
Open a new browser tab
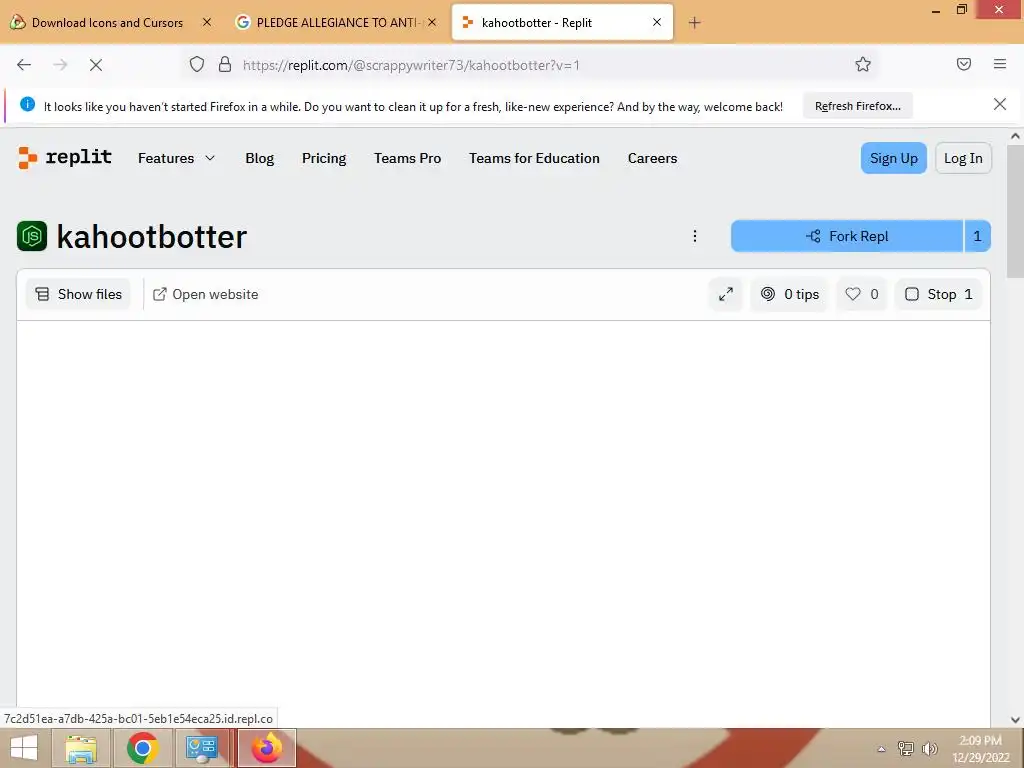pos(694,23)
